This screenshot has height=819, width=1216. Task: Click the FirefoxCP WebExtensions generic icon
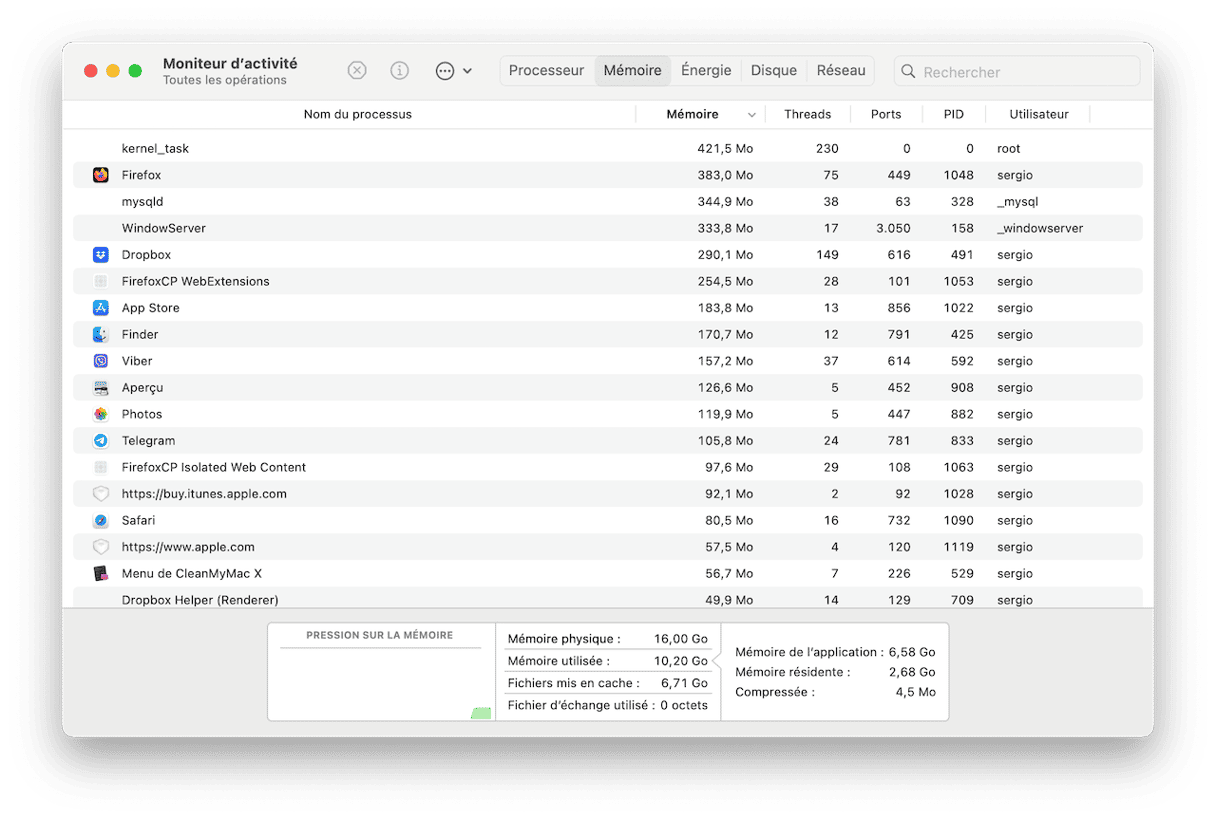pyautogui.click(x=101, y=281)
